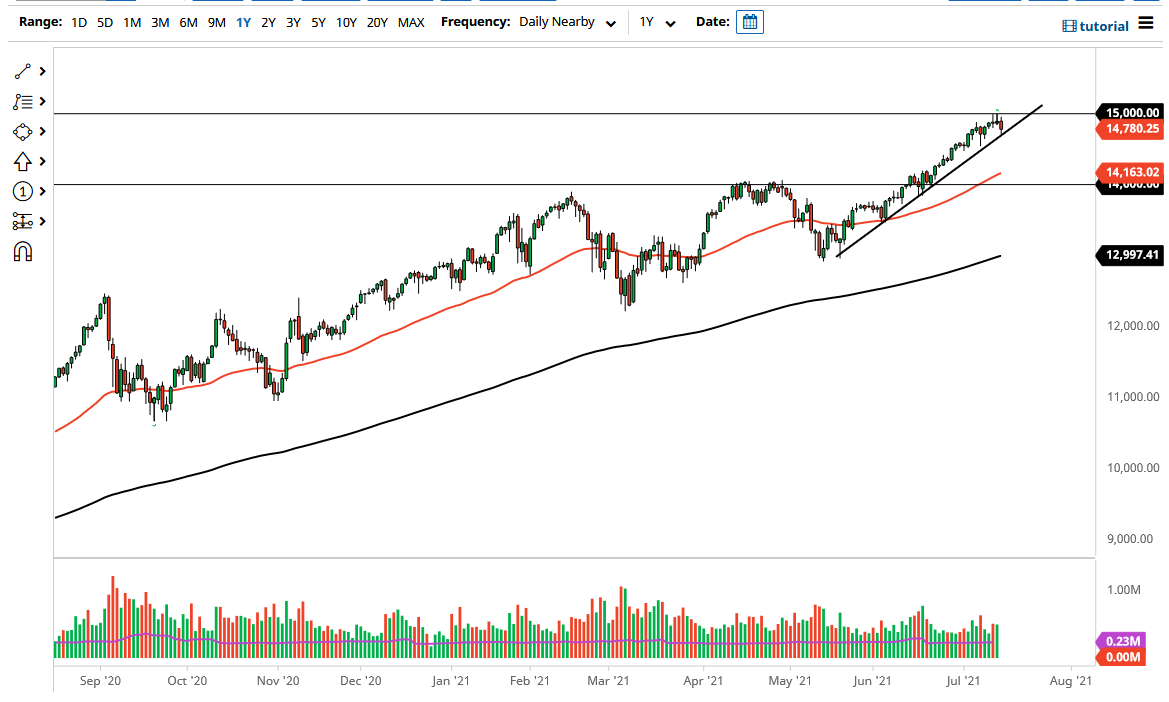Open the annotation list tool
This screenshot has width=1169, height=702.
(23, 101)
